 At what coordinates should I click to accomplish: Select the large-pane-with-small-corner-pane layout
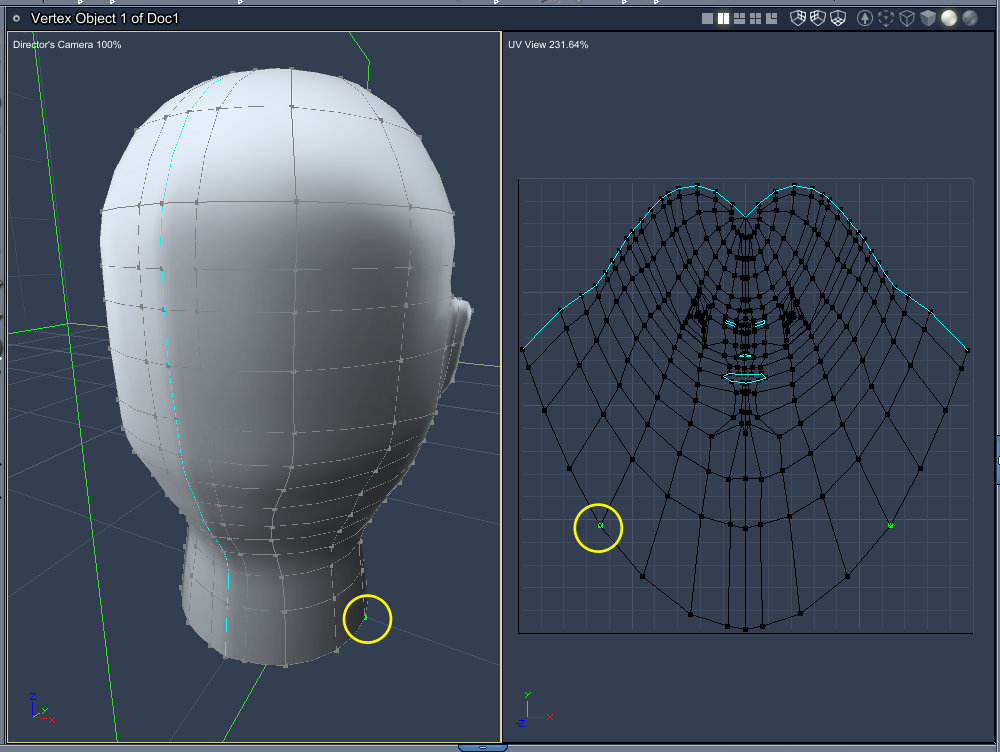[x=771, y=18]
